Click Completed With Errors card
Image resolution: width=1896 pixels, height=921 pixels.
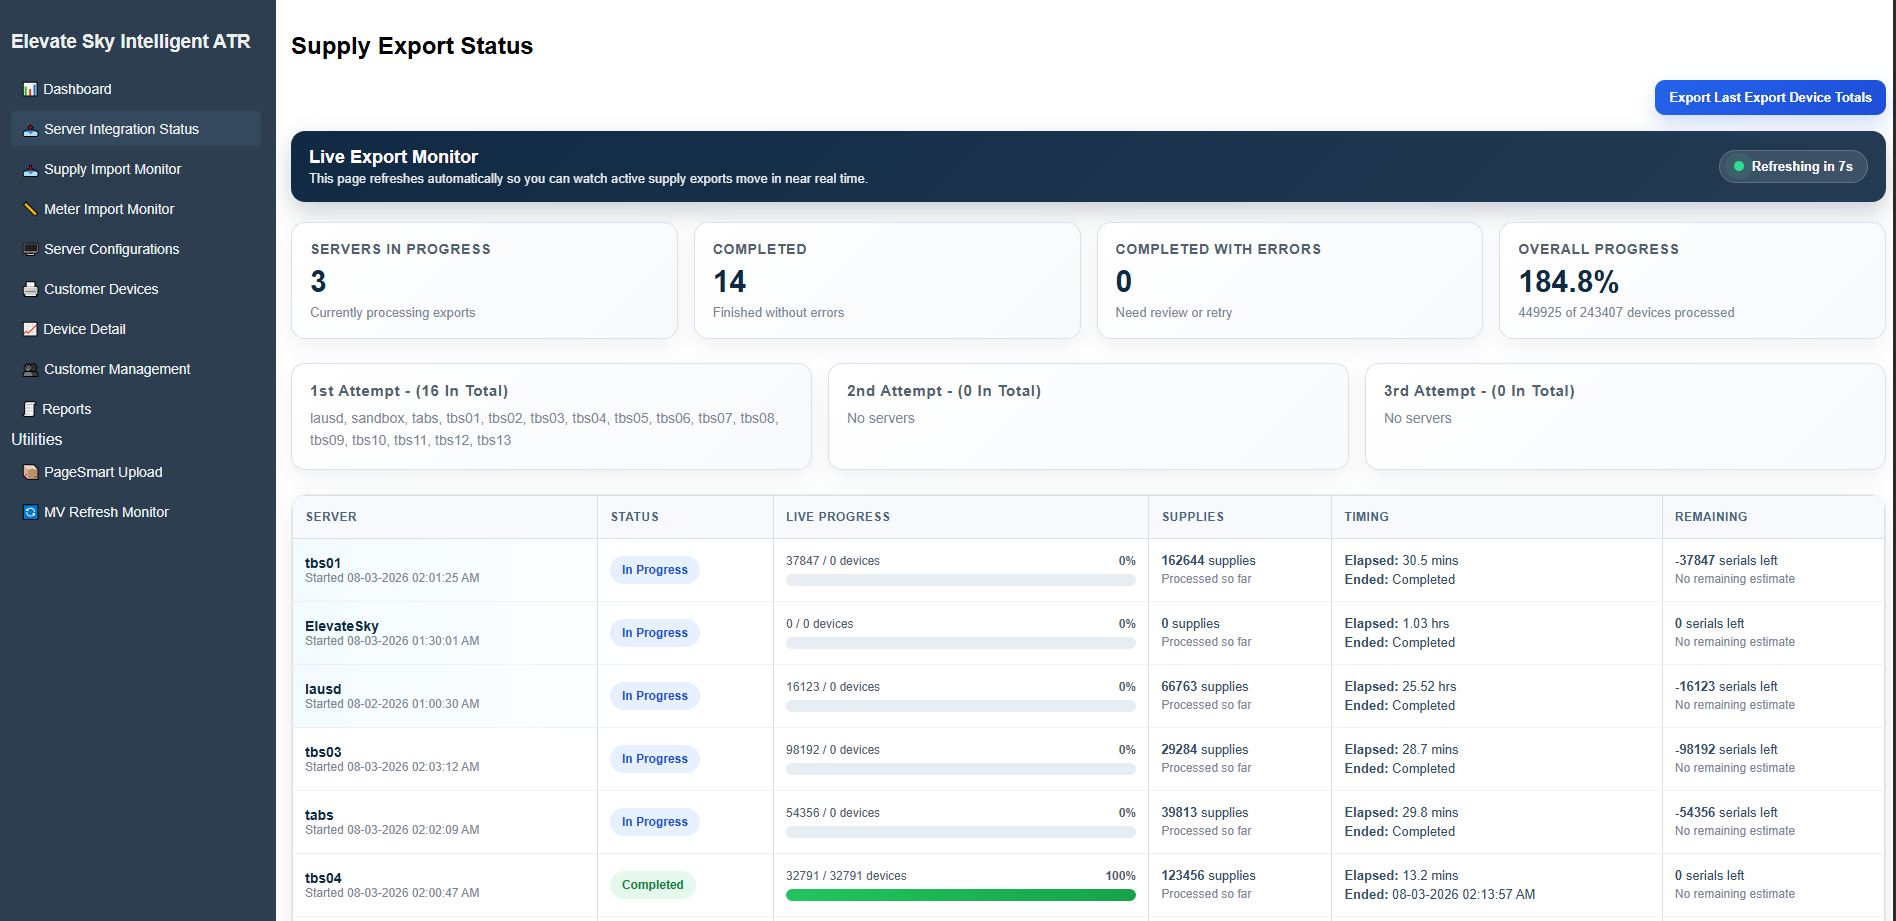[1290, 280]
